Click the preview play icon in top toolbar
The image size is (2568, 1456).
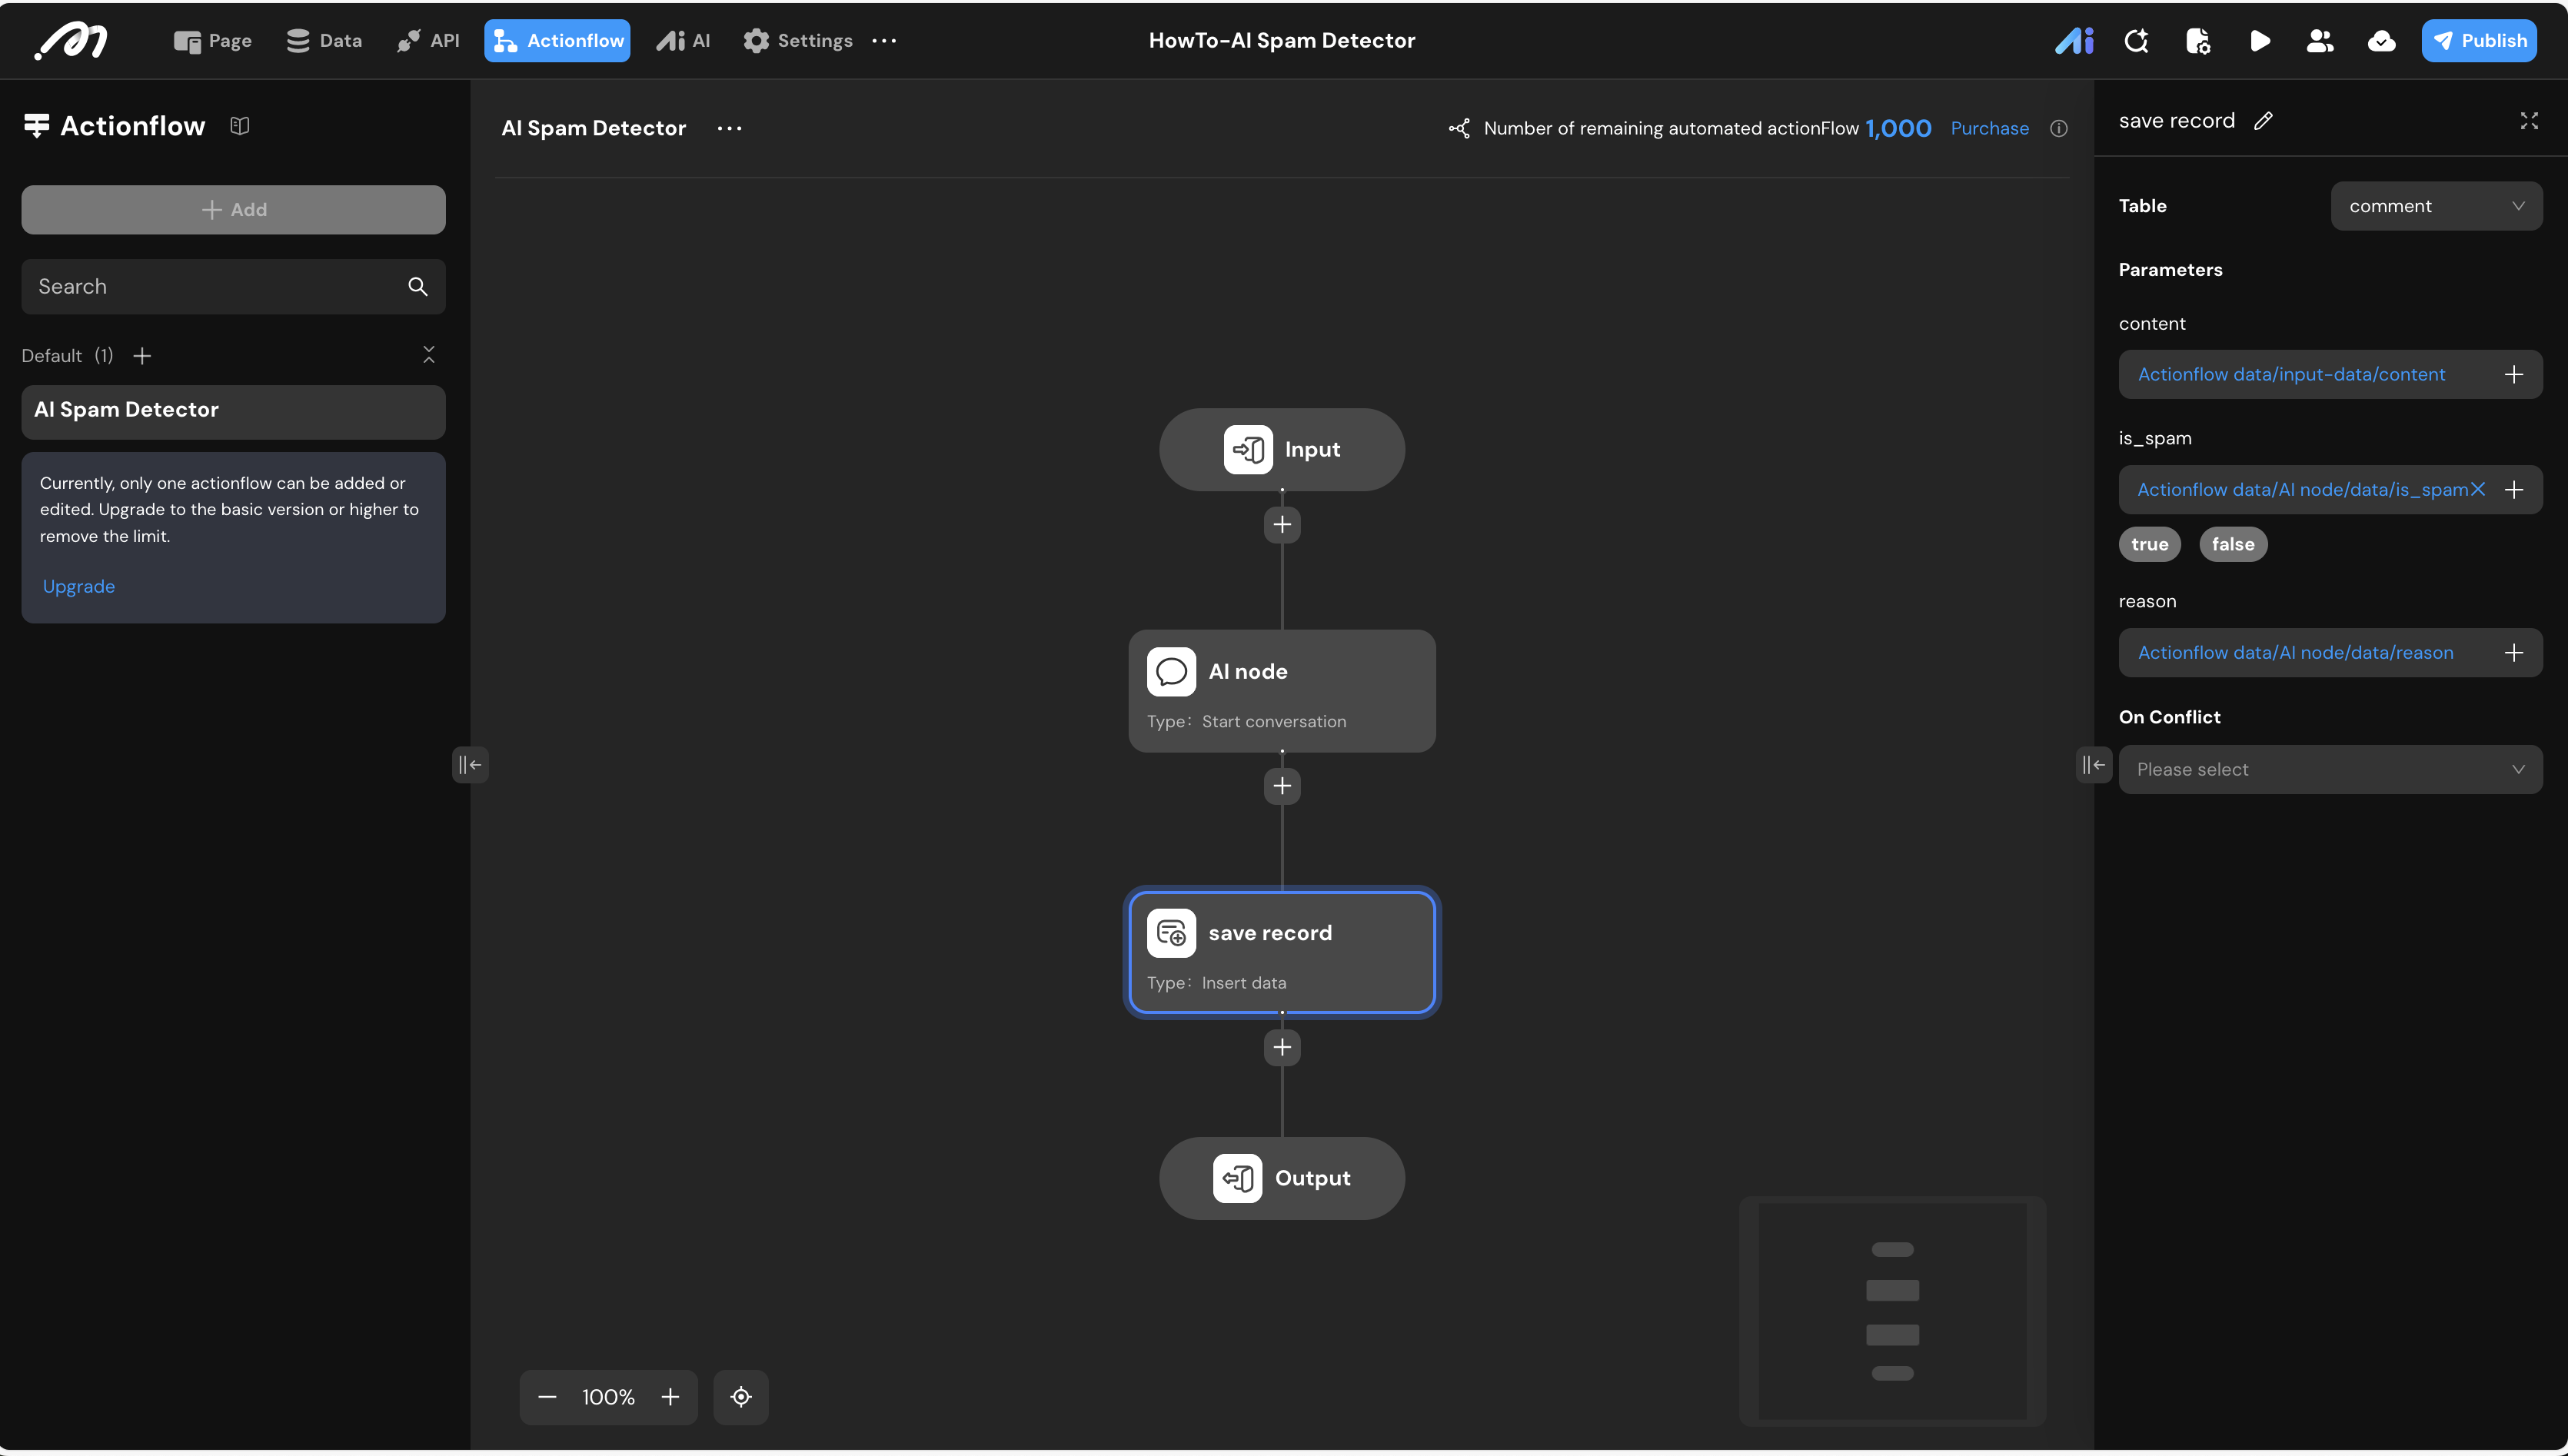(x=2259, y=41)
